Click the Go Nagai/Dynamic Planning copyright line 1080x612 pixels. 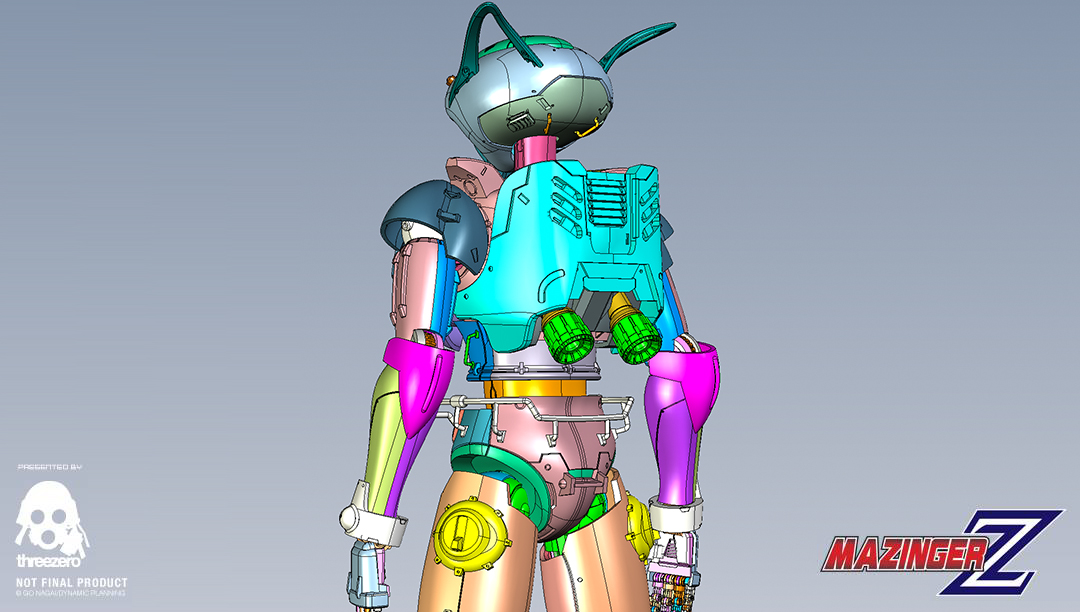71,594
